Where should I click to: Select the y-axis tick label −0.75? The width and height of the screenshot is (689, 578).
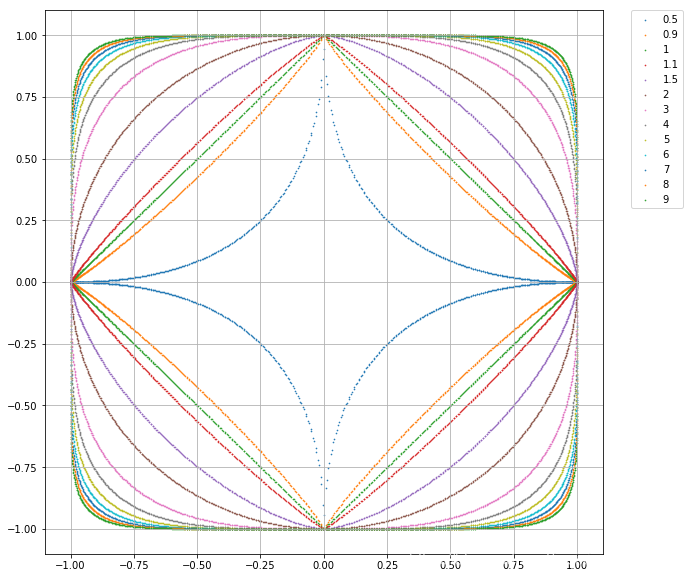click(x=22, y=468)
